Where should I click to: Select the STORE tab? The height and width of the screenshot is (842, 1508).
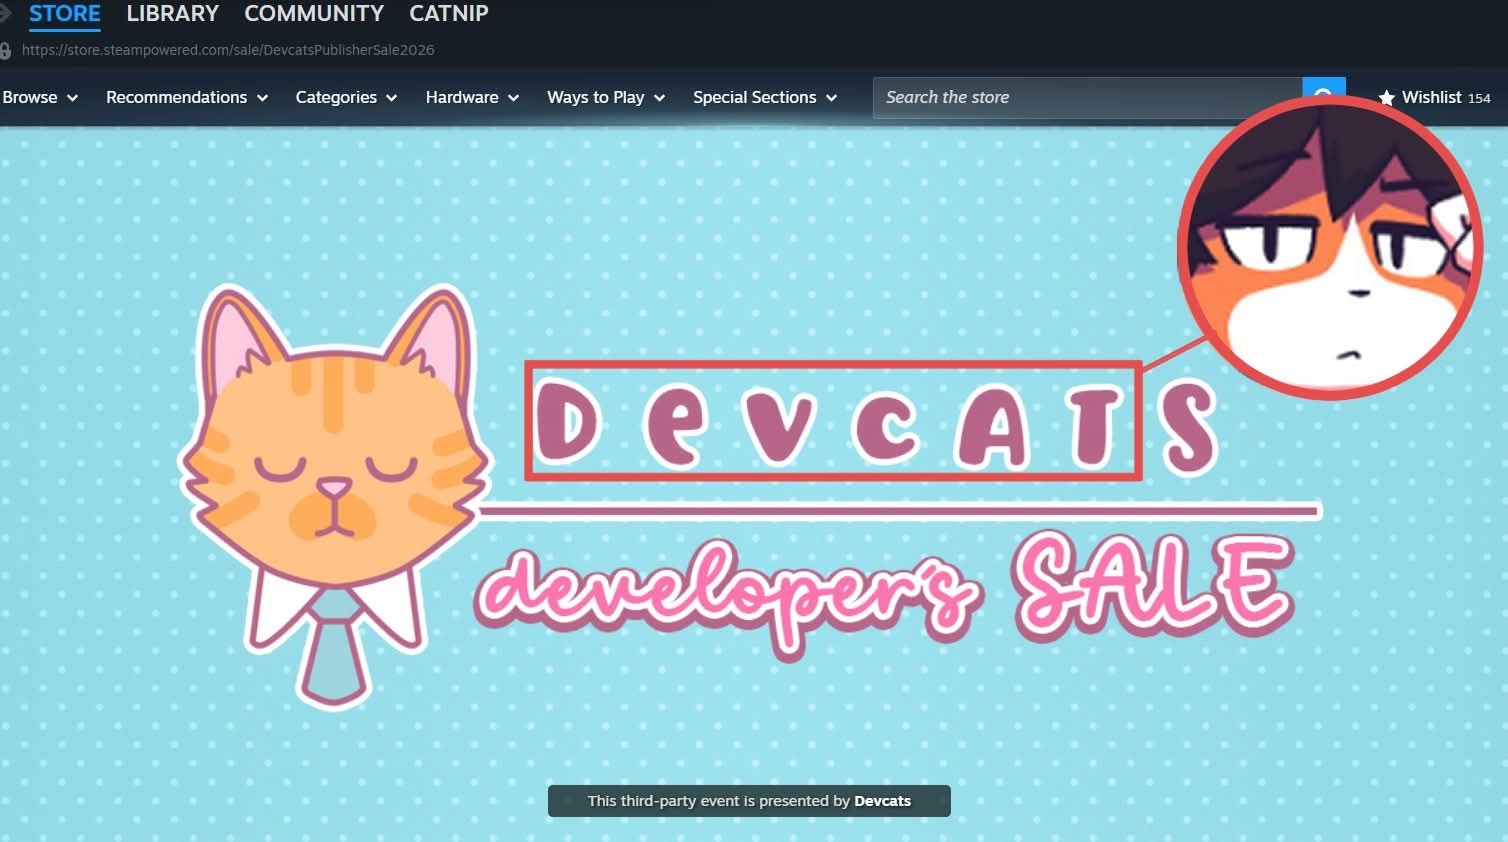pyautogui.click(x=64, y=14)
